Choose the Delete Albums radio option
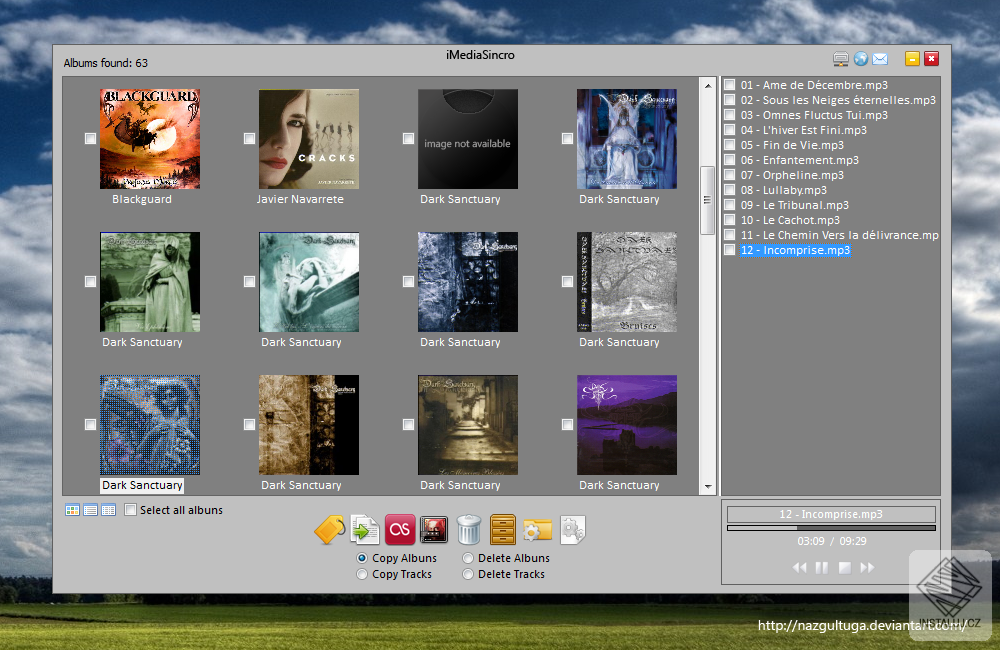 (x=468, y=558)
